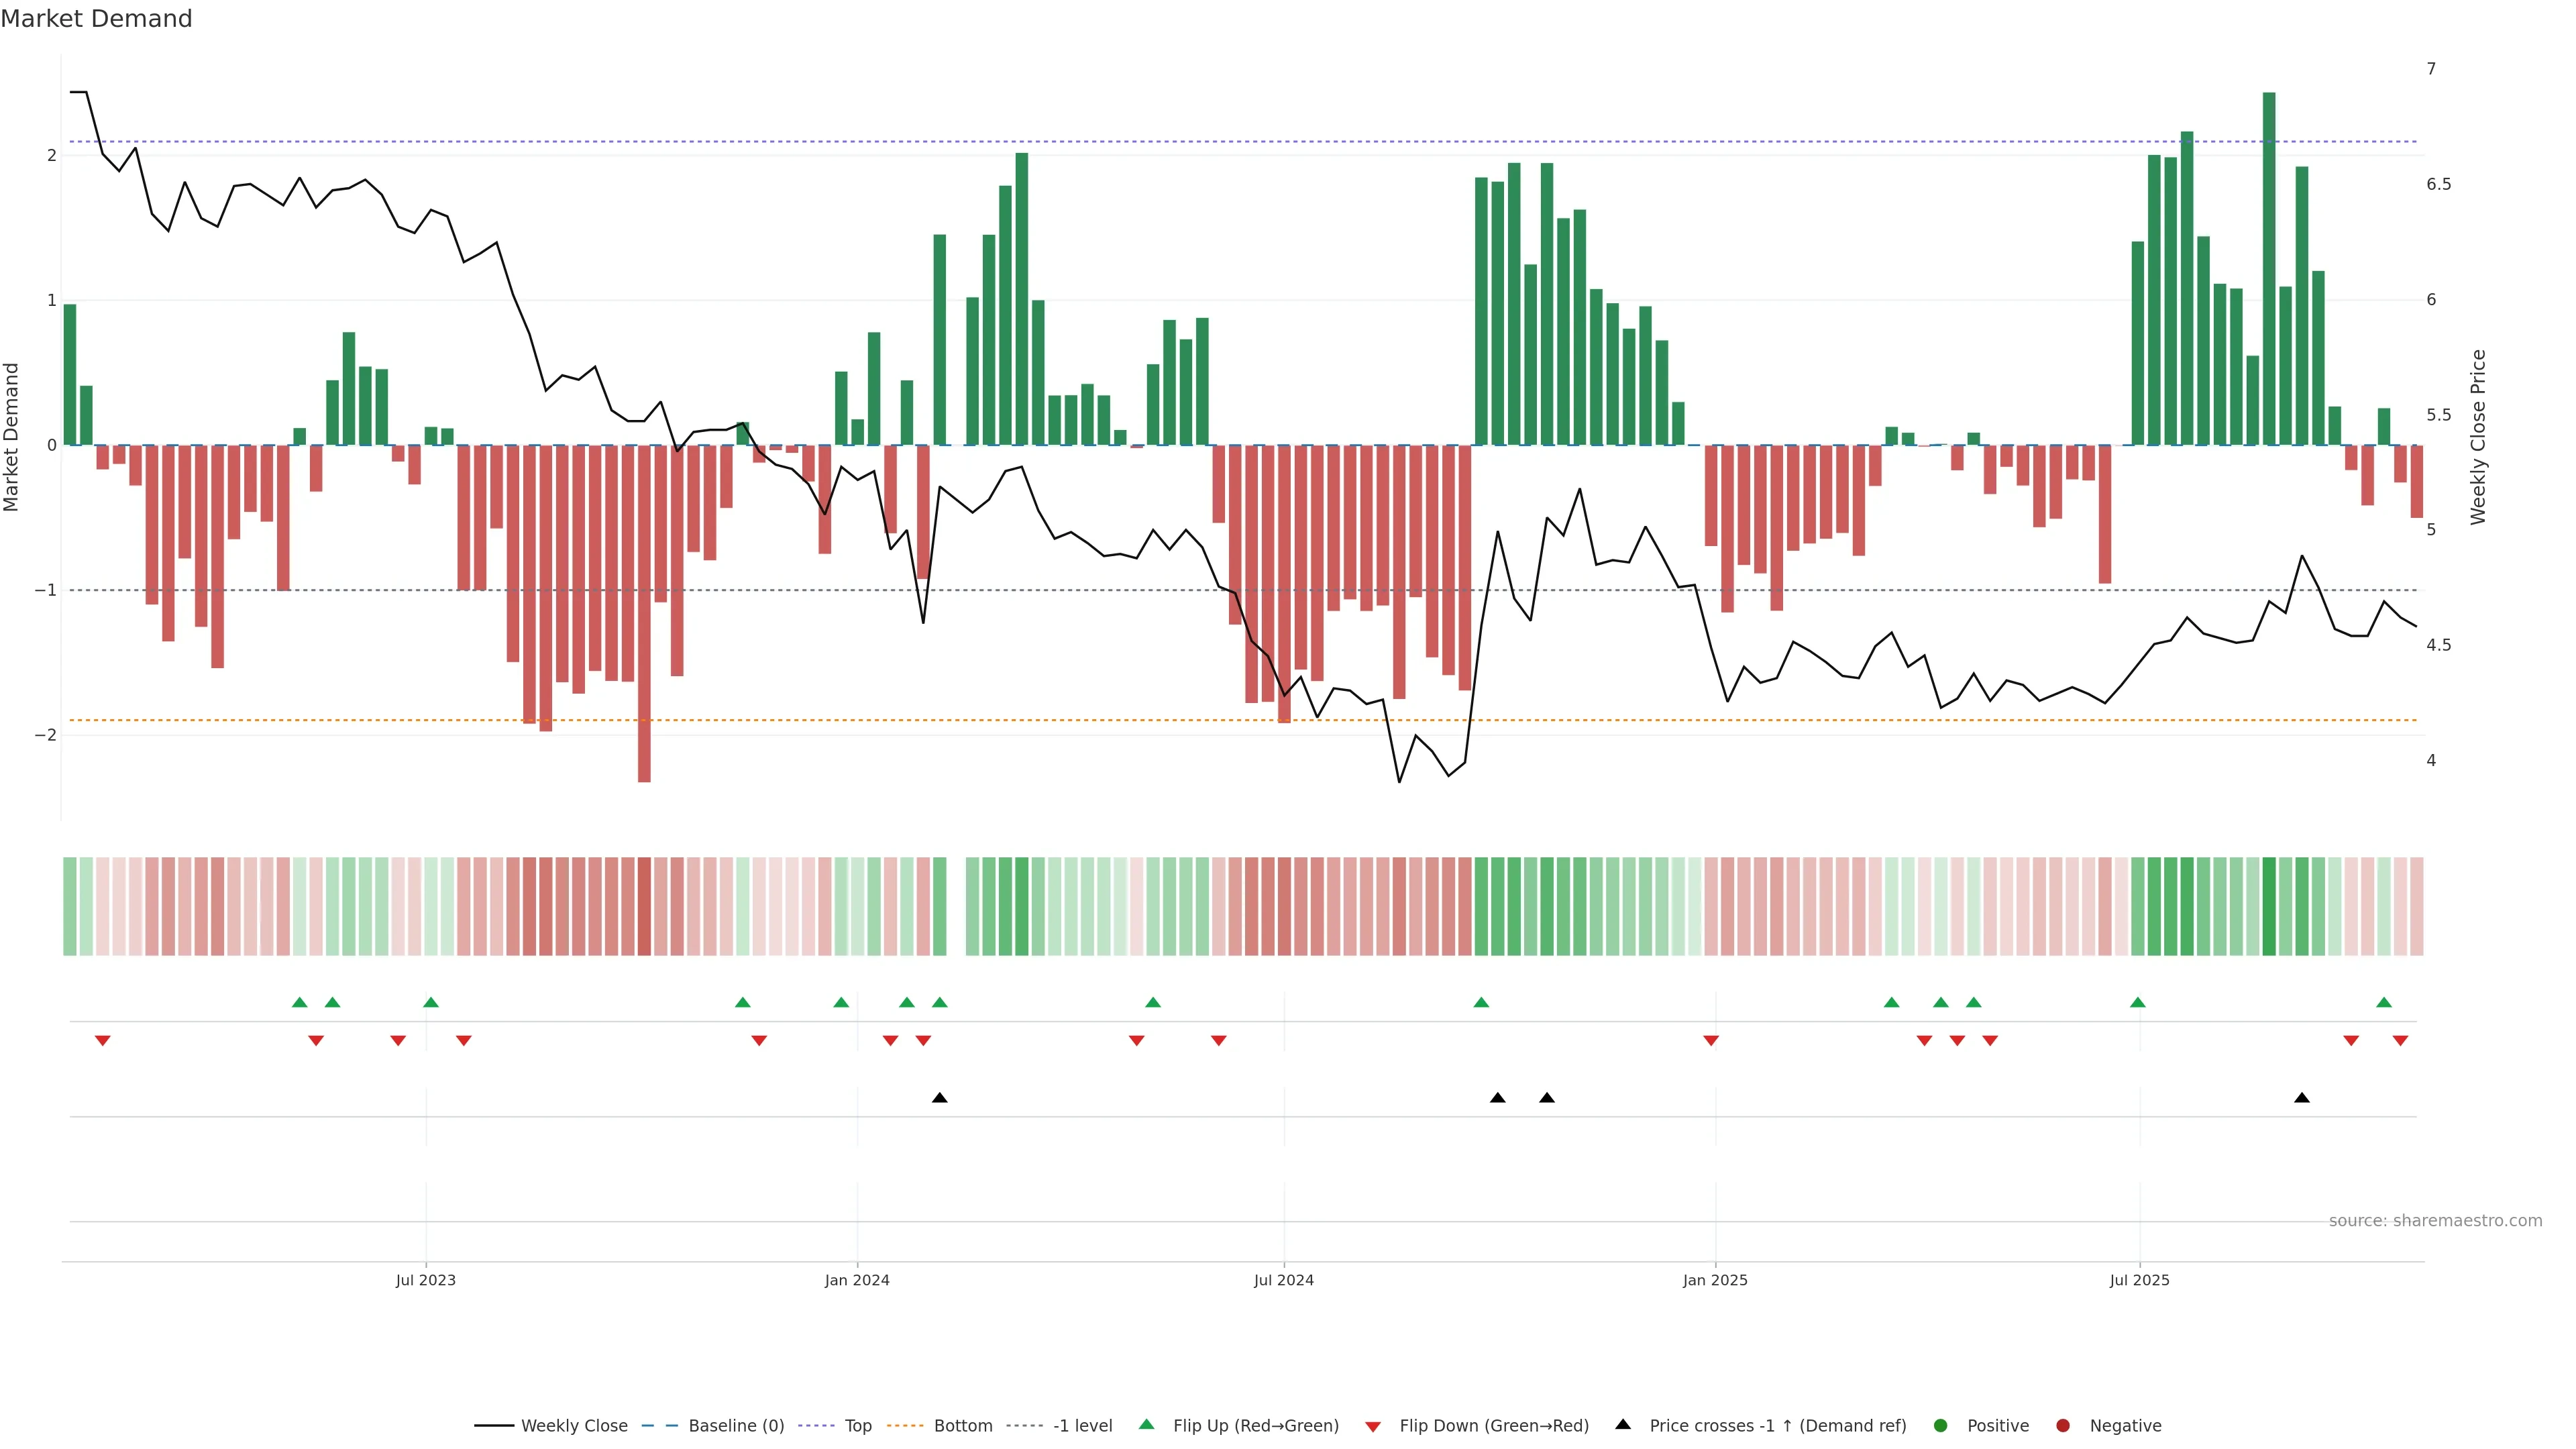The width and height of the screenshot is (2576, 1449).
Task: Toggle the -1 level legend entry
Action: 1082,1426
